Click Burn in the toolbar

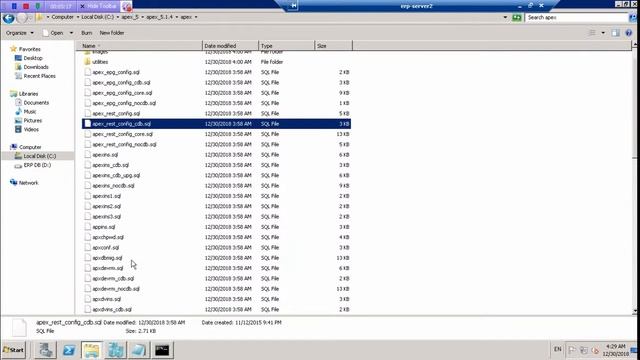click(x=87, y=33)
